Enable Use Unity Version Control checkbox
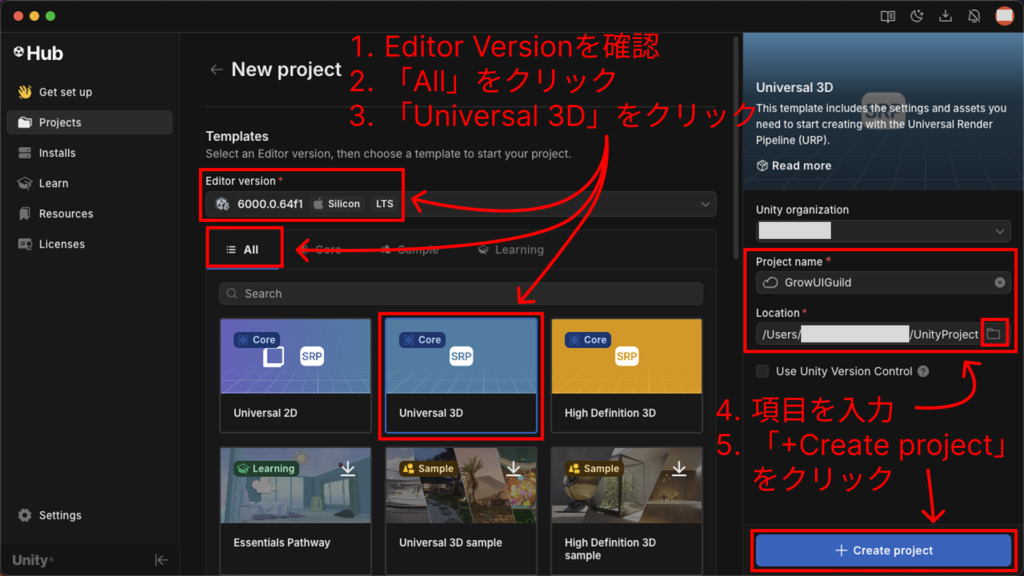 [x=763, y=371]
